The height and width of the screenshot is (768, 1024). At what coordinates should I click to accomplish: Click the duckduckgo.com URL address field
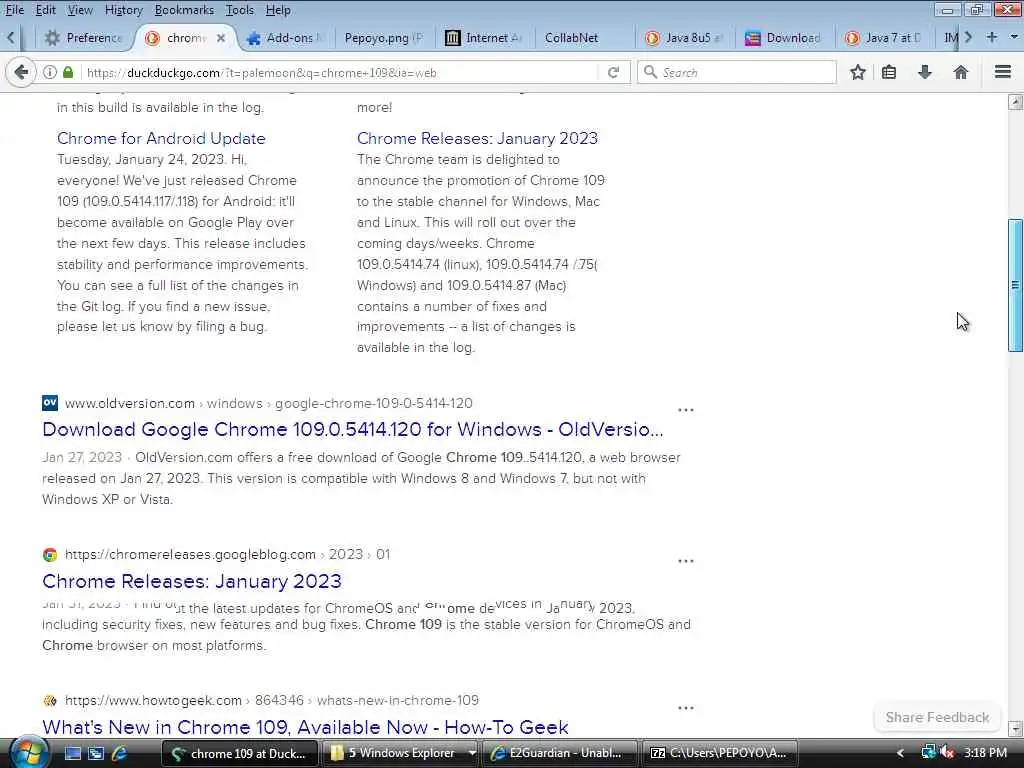(340, 72)
